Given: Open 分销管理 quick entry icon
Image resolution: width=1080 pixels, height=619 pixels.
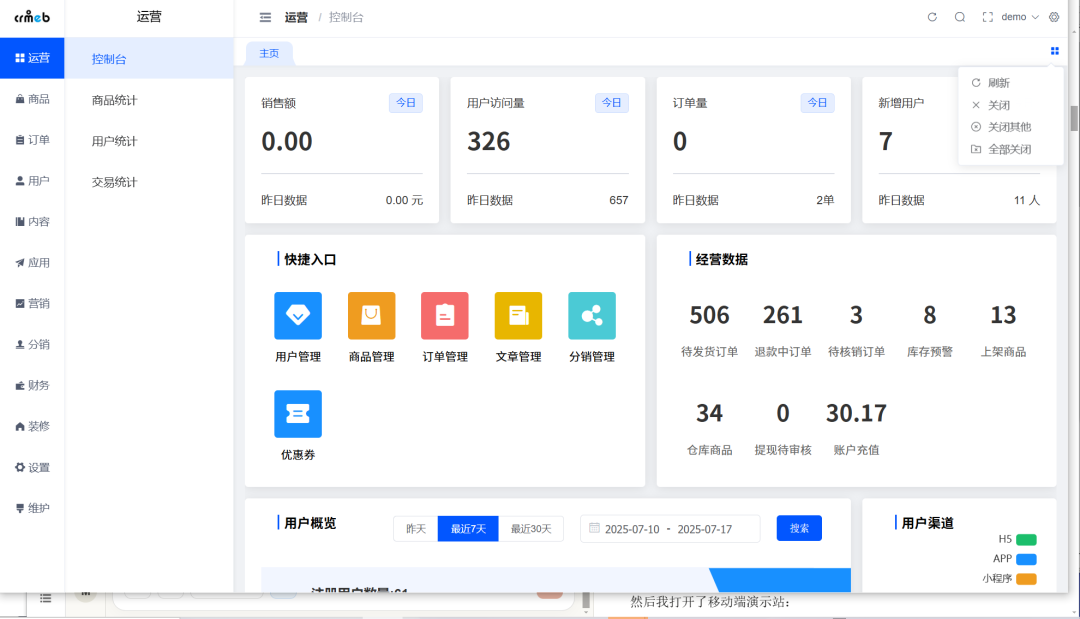Looking at the screenshot, I should click(x=591, y=315).
